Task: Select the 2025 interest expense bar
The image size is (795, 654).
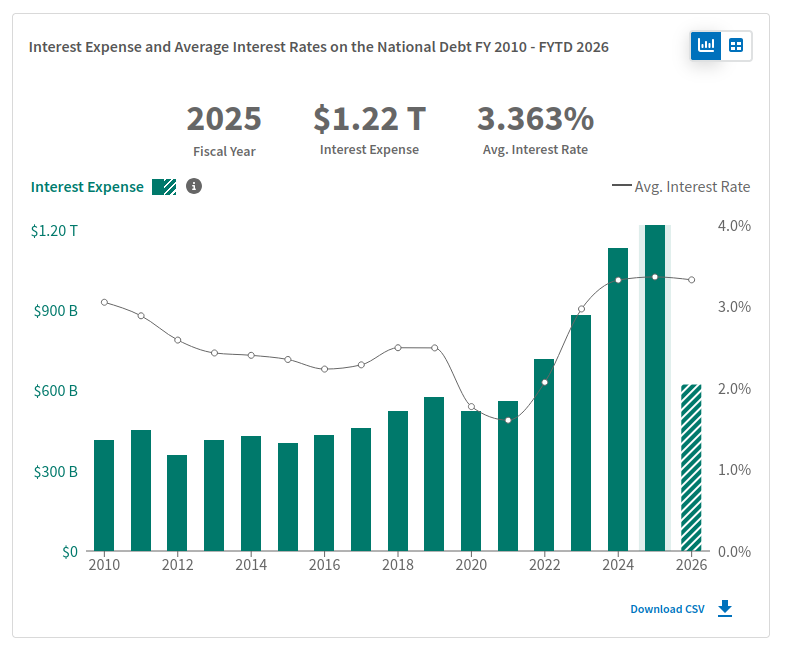Action: click(x=655, y=388)
